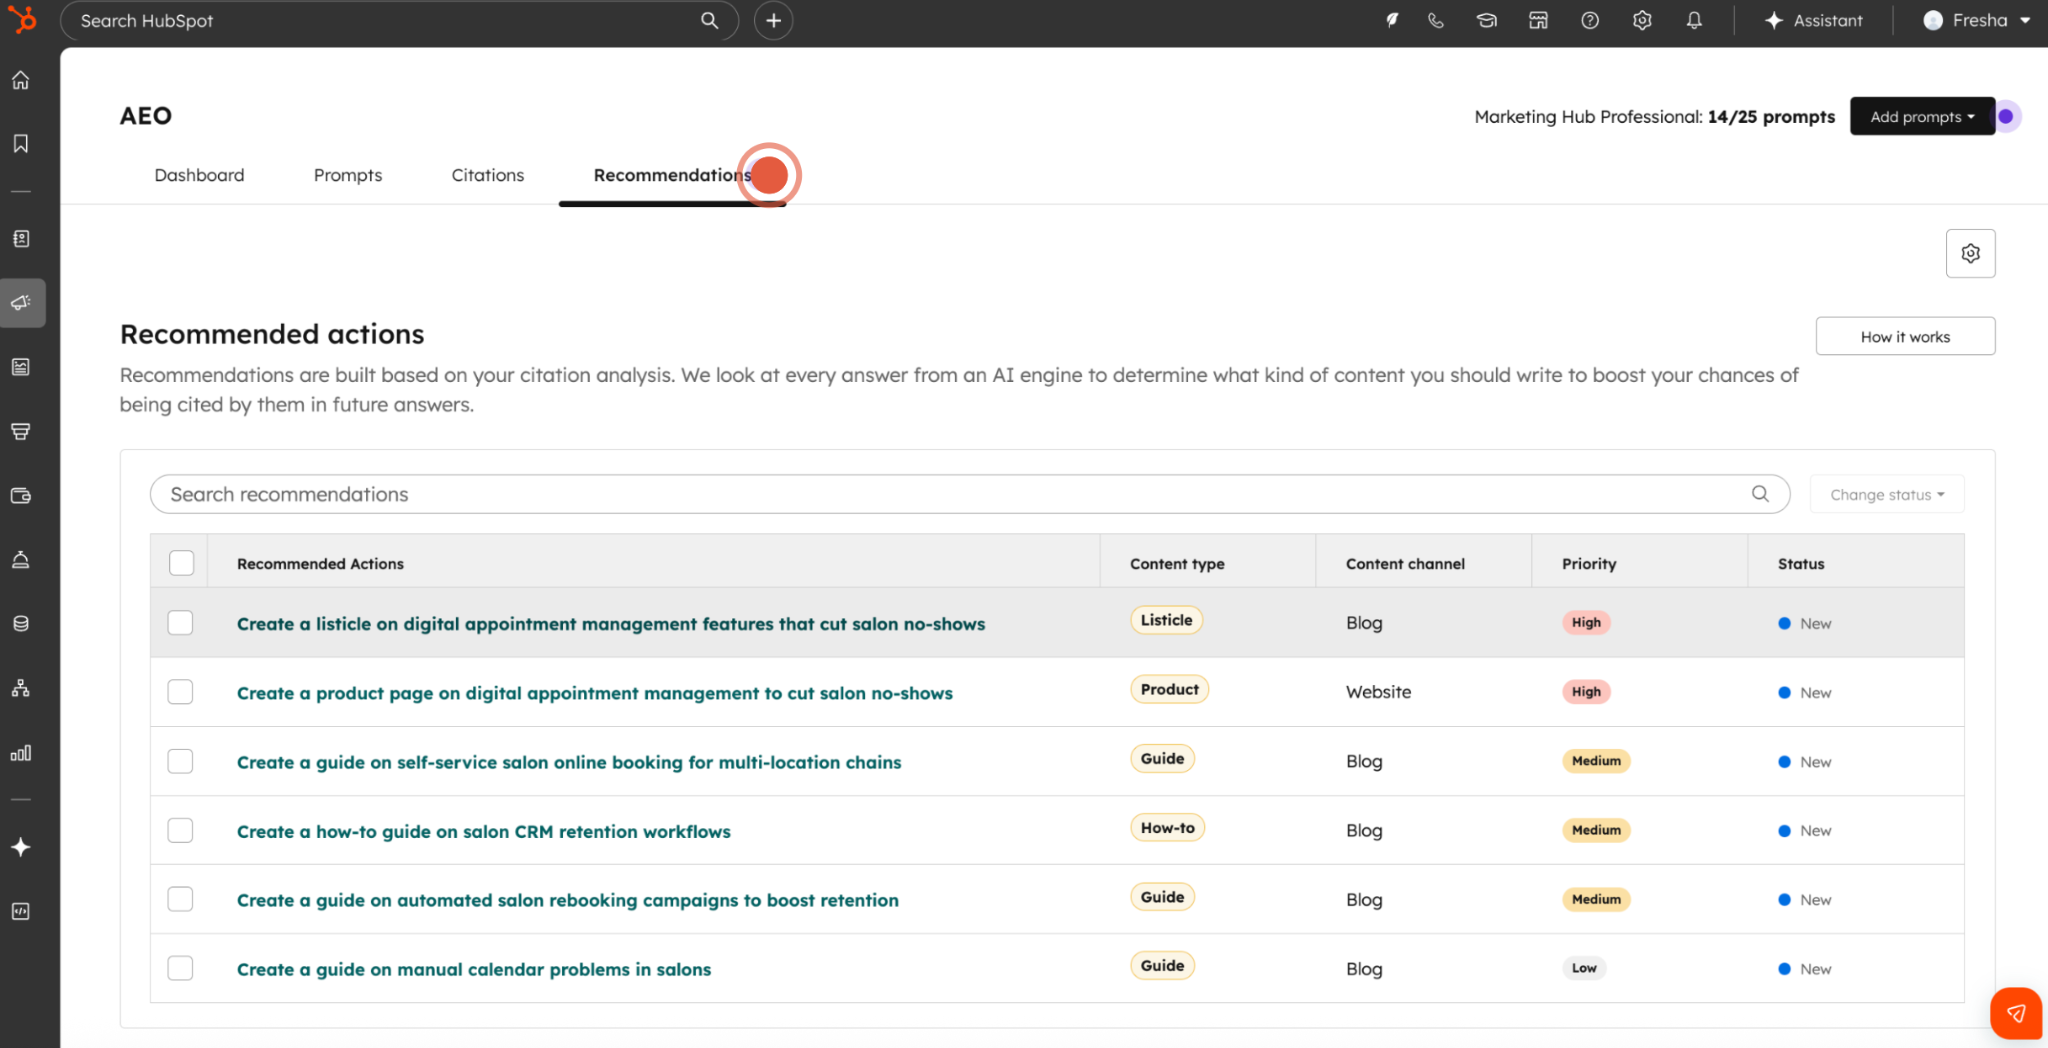Open listicle on digital appointment management link
Screen dimensions: 2048x1048
click(611, 624)
